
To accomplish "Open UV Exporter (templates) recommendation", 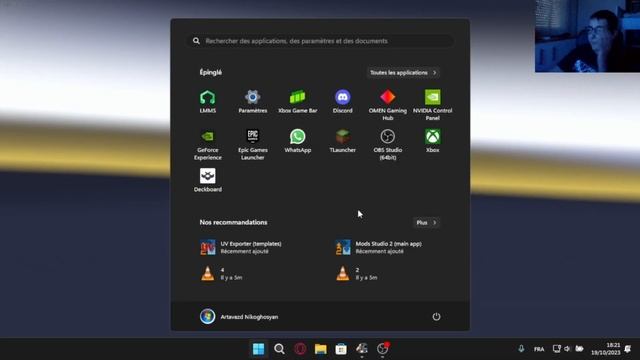I will (241, 247).
